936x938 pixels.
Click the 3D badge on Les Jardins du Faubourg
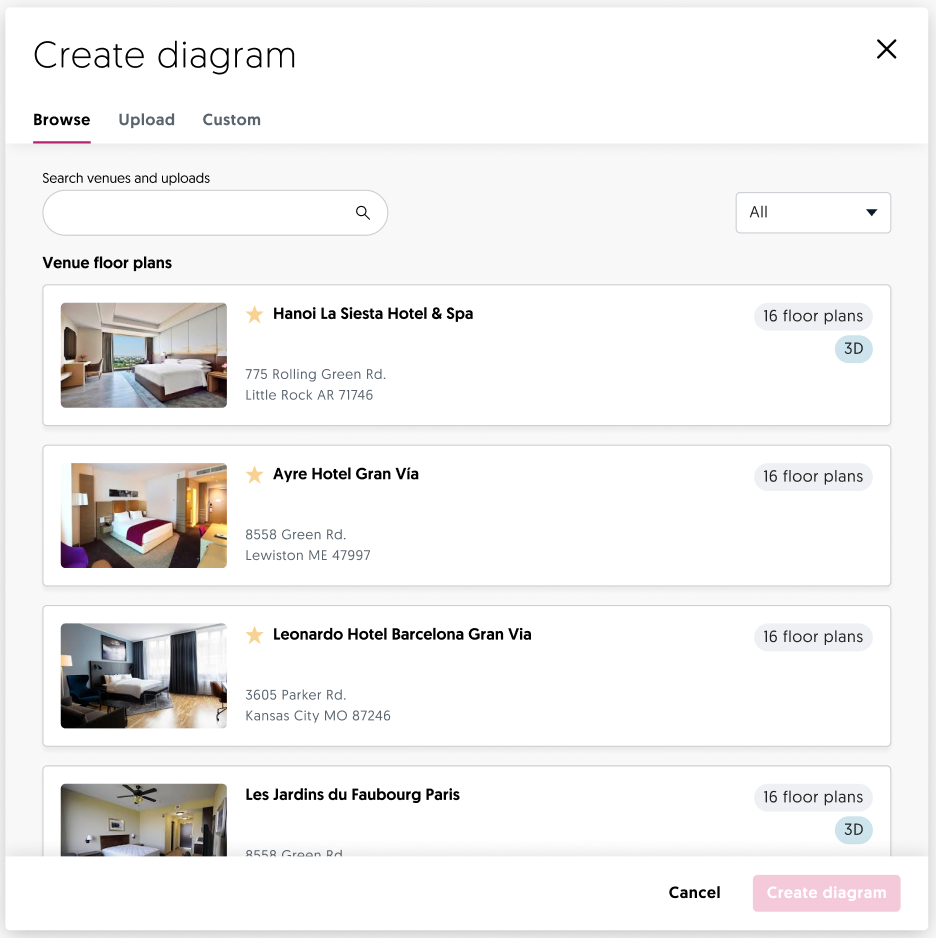coord(853,830)
